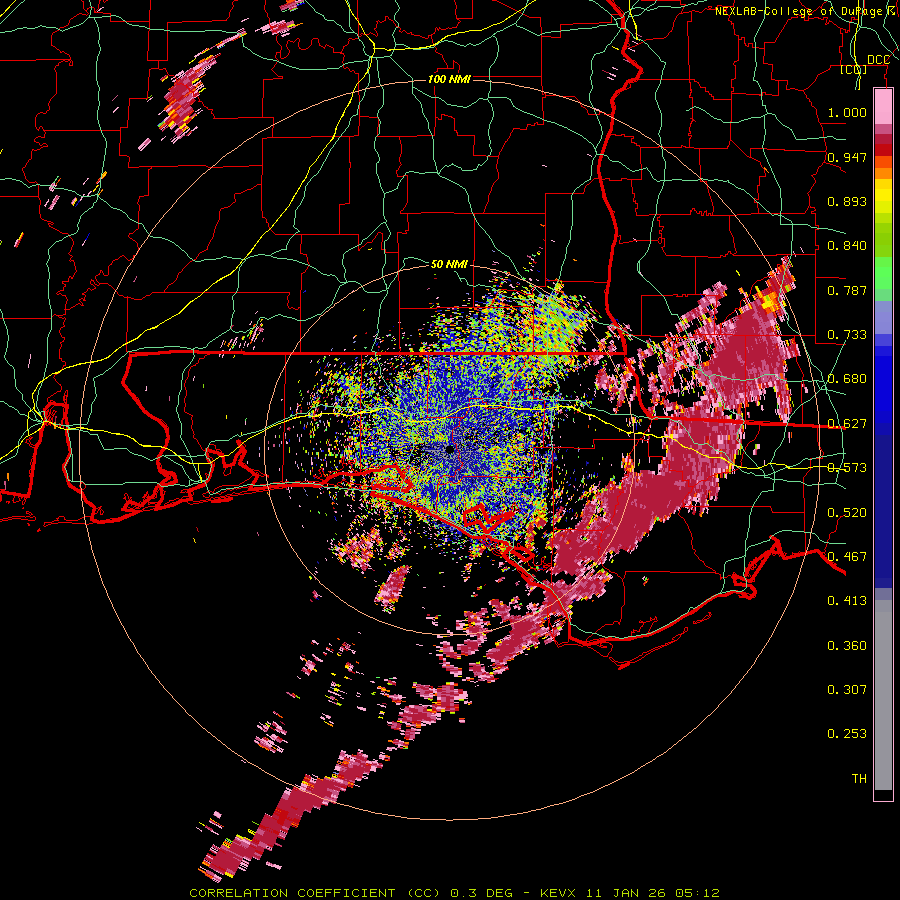Pick the light pink band on the color bar
This screenshot has width=900, height=900.
point(883,107)
